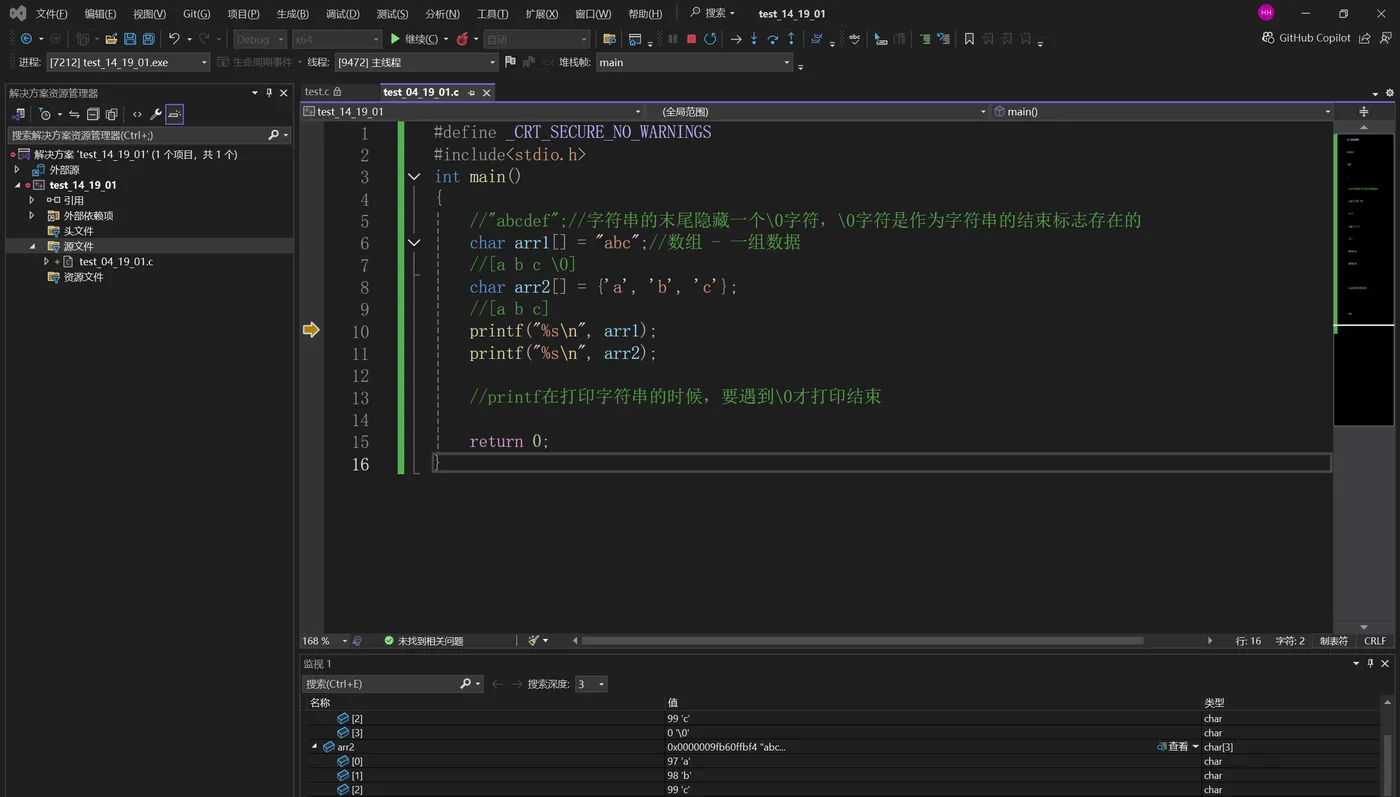Stop debugging with the red square icon
This screenshot has width=1400, height=797.
click(x=691, y=39)
